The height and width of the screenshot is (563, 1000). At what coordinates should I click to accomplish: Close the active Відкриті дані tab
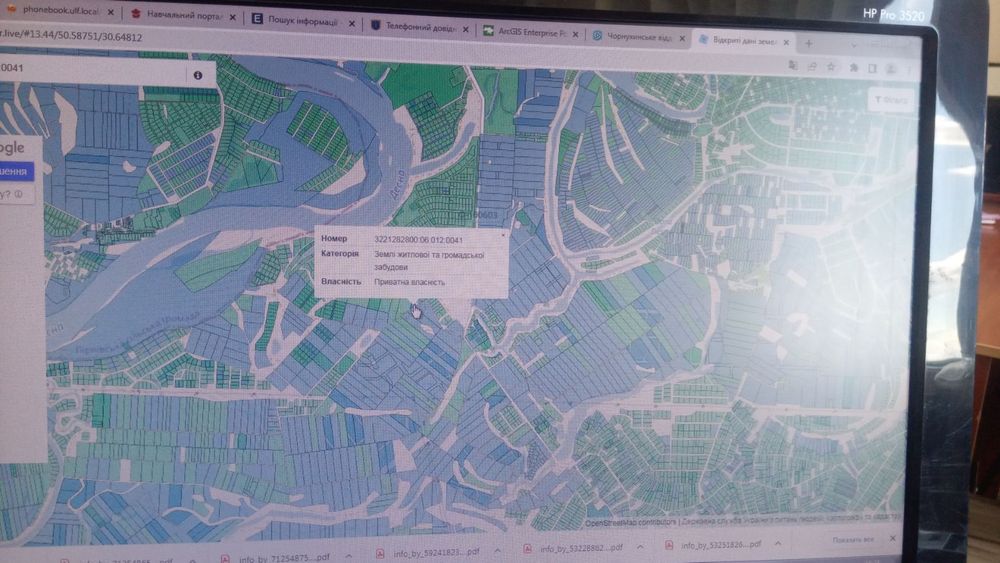[x=786, y=43]
